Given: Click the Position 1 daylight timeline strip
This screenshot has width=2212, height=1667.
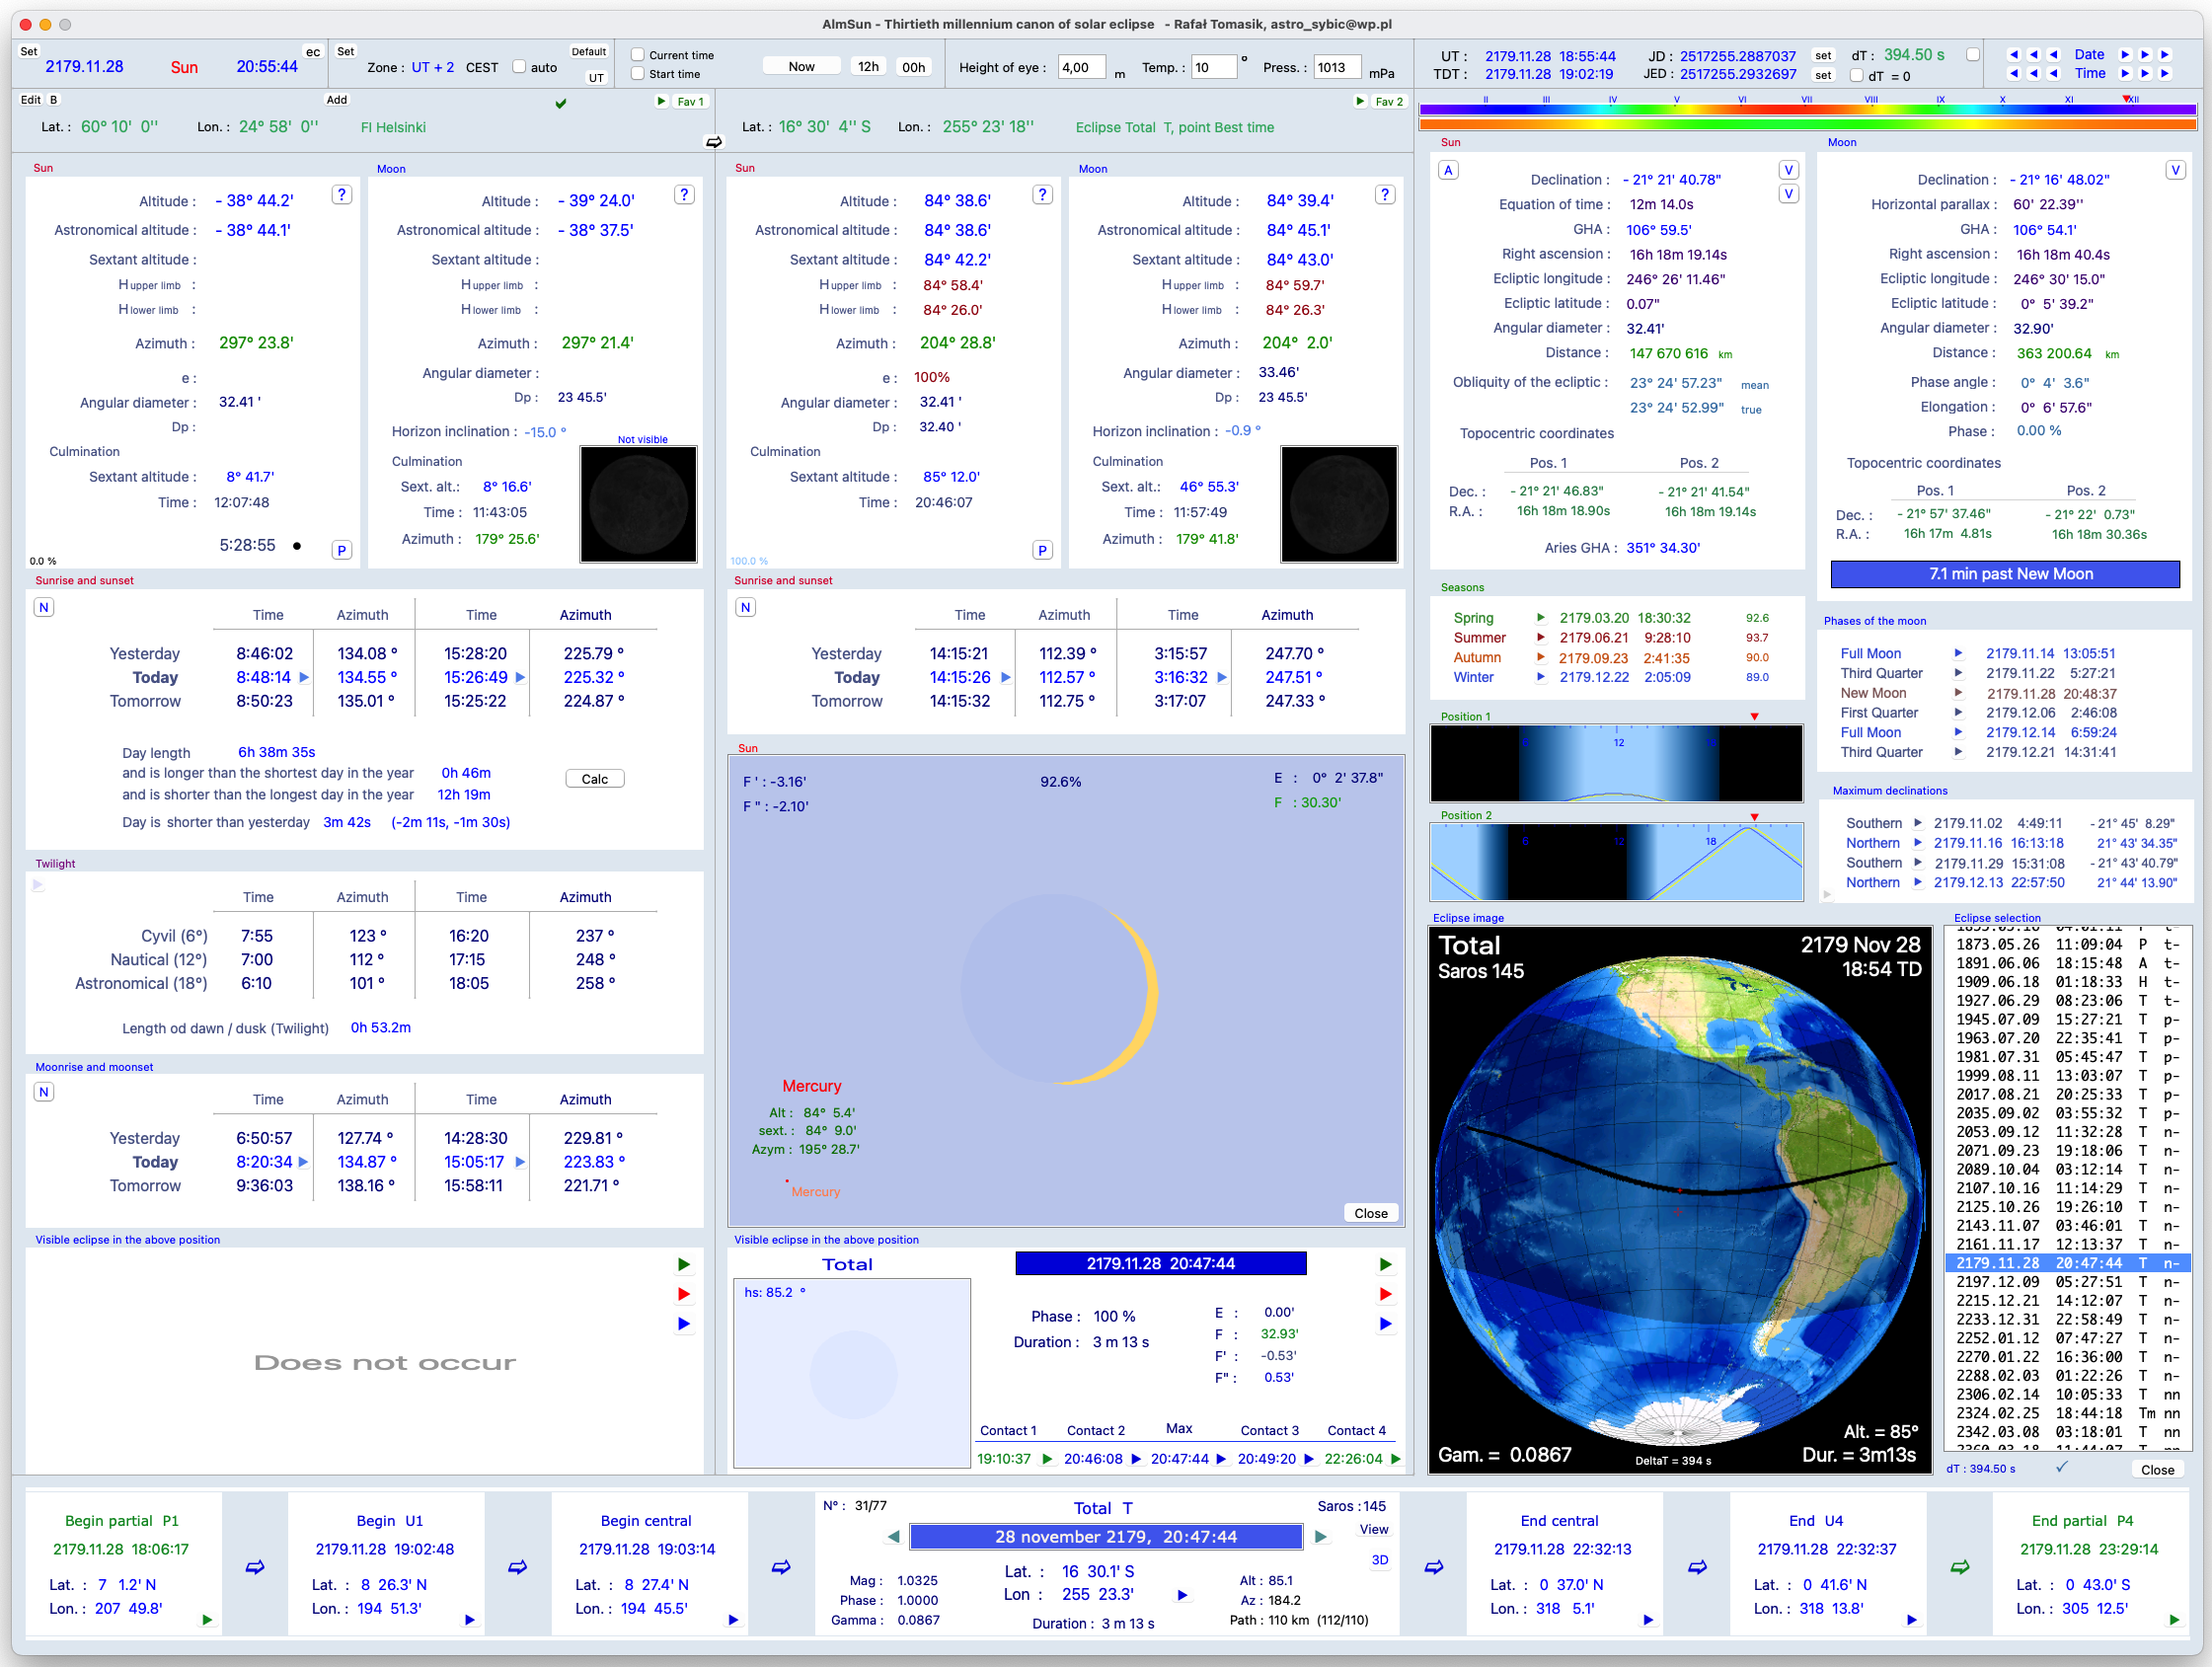Looking at the screenshot, I should pyautogui.click(x=1616, y=764).
